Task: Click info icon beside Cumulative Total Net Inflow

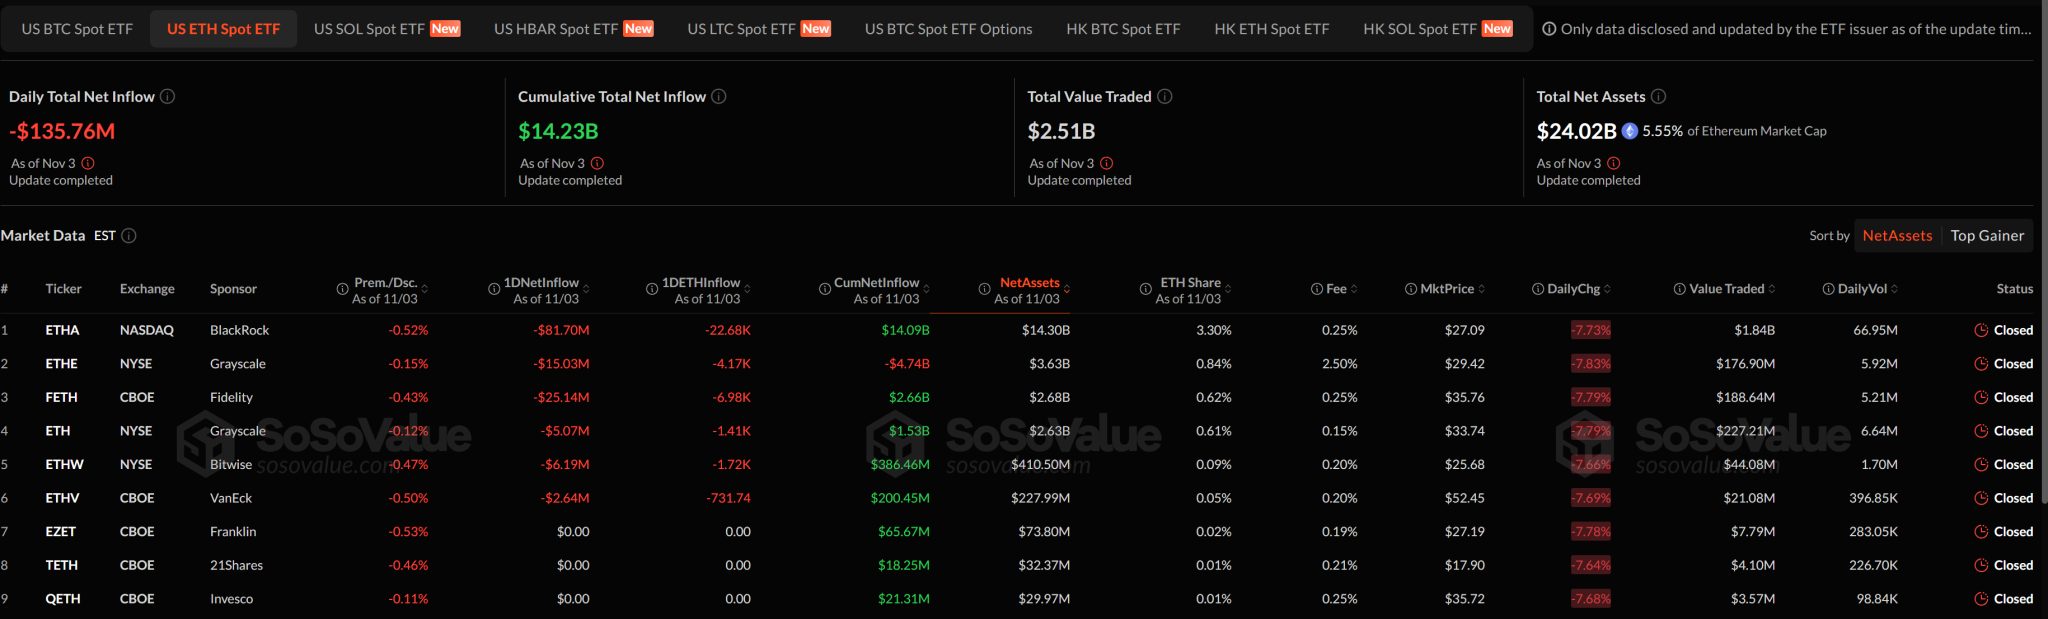Action: [x=719, y=97]
